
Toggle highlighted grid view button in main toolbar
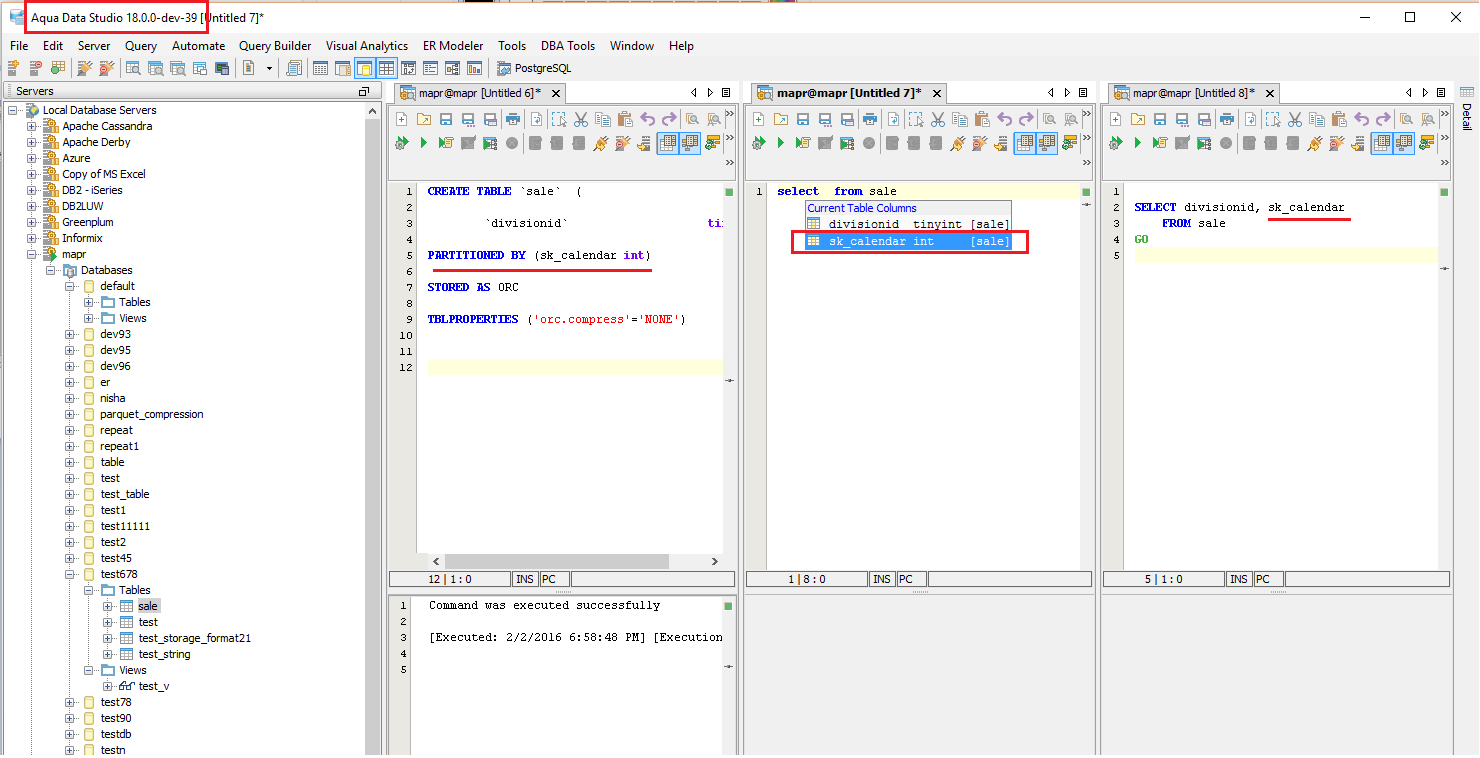pos(386,68)
